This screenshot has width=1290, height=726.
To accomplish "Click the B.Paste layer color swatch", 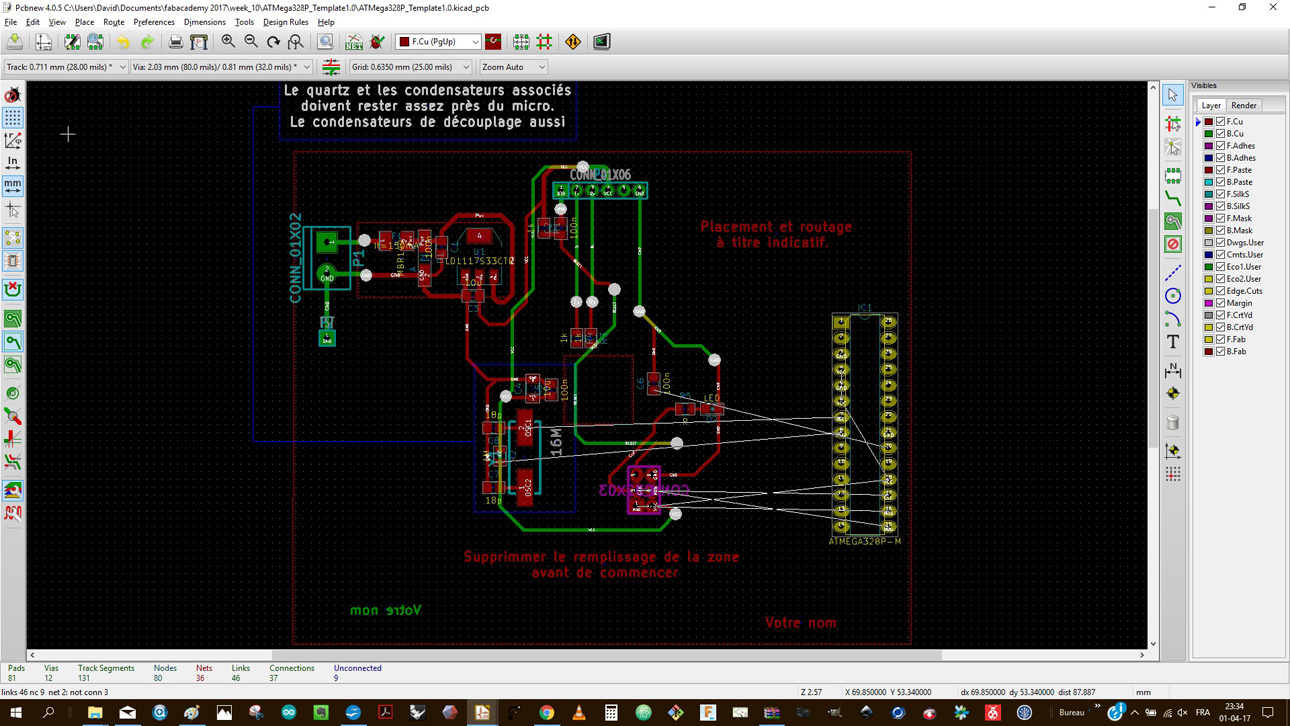I will pyautogui.click(x=1209, y=182).
